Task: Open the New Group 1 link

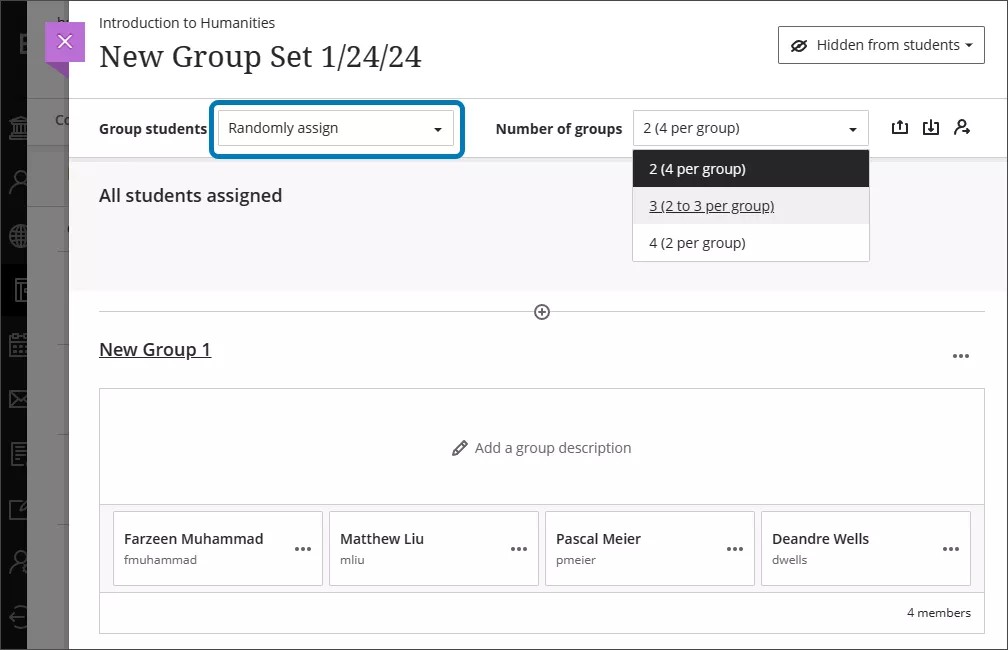Action: tap(155, 349)
